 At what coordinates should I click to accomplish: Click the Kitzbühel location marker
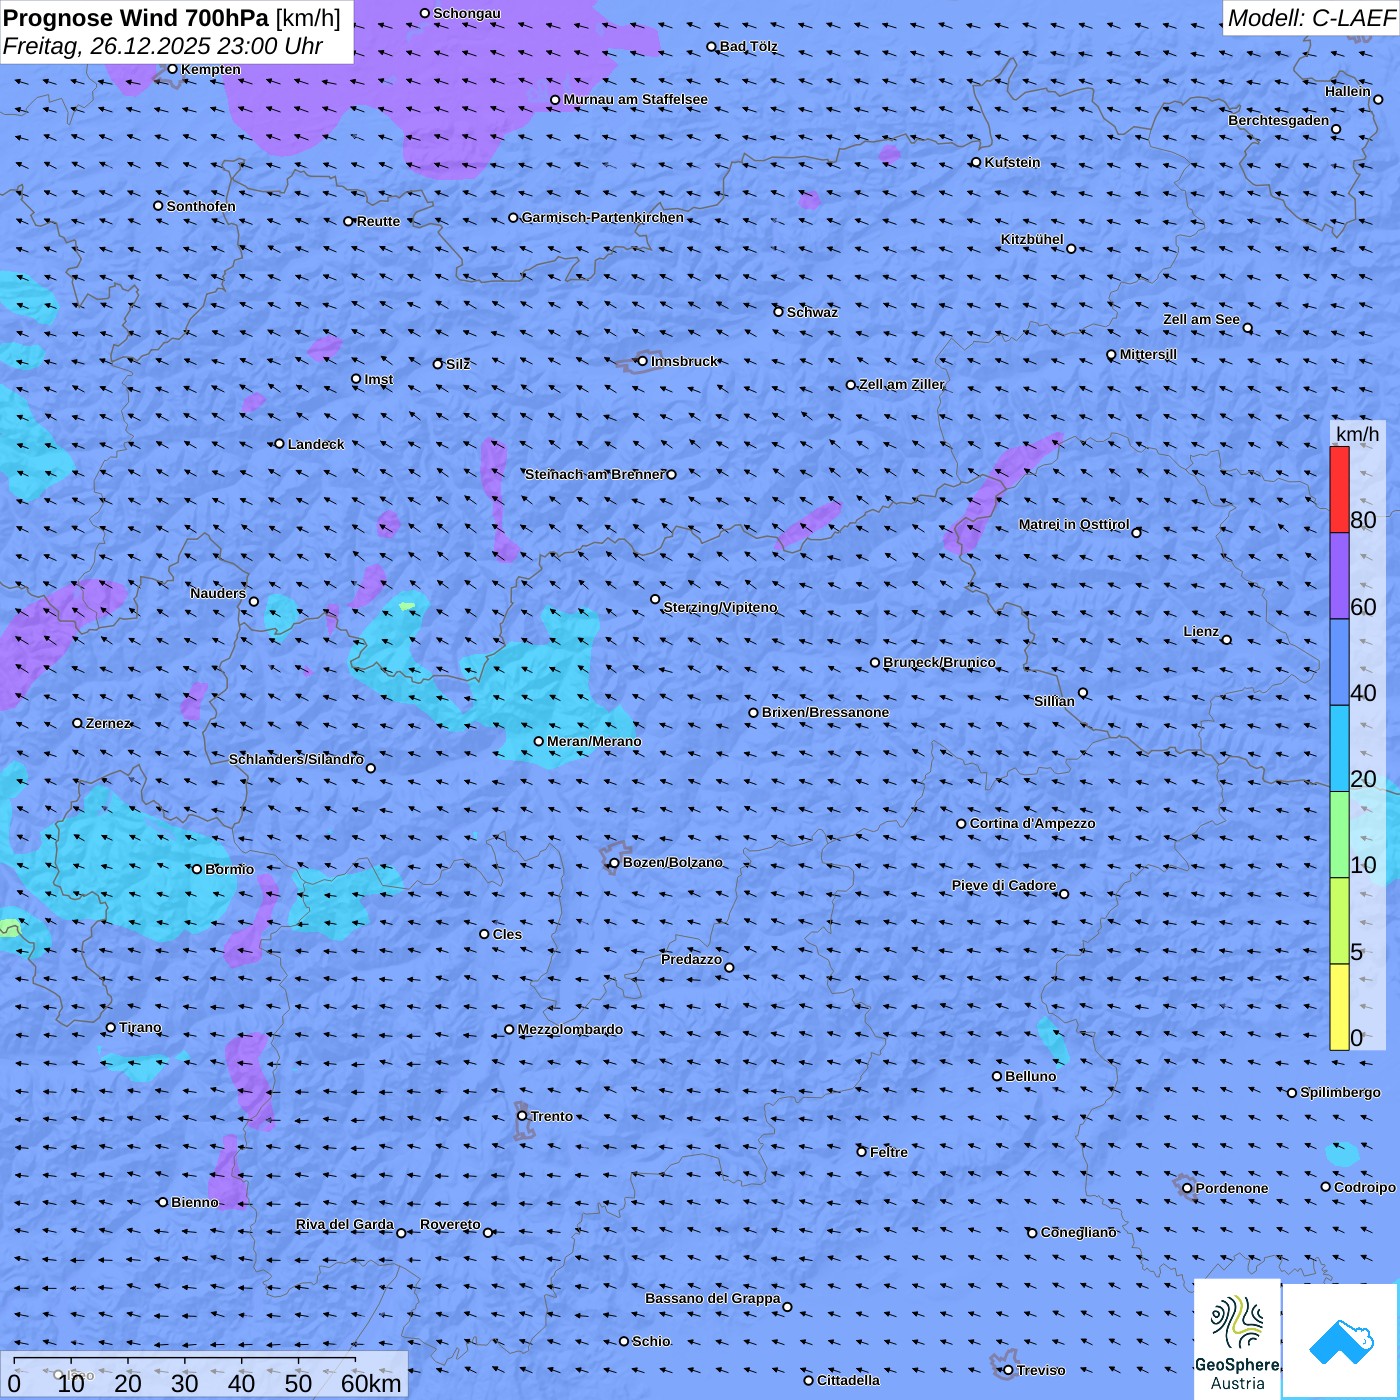1071,248
